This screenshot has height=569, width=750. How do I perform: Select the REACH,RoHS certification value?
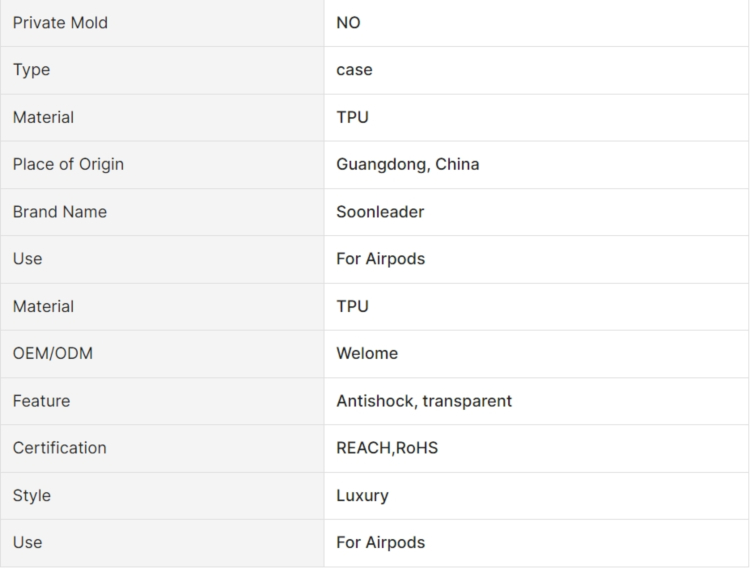(x=387, y=448)
